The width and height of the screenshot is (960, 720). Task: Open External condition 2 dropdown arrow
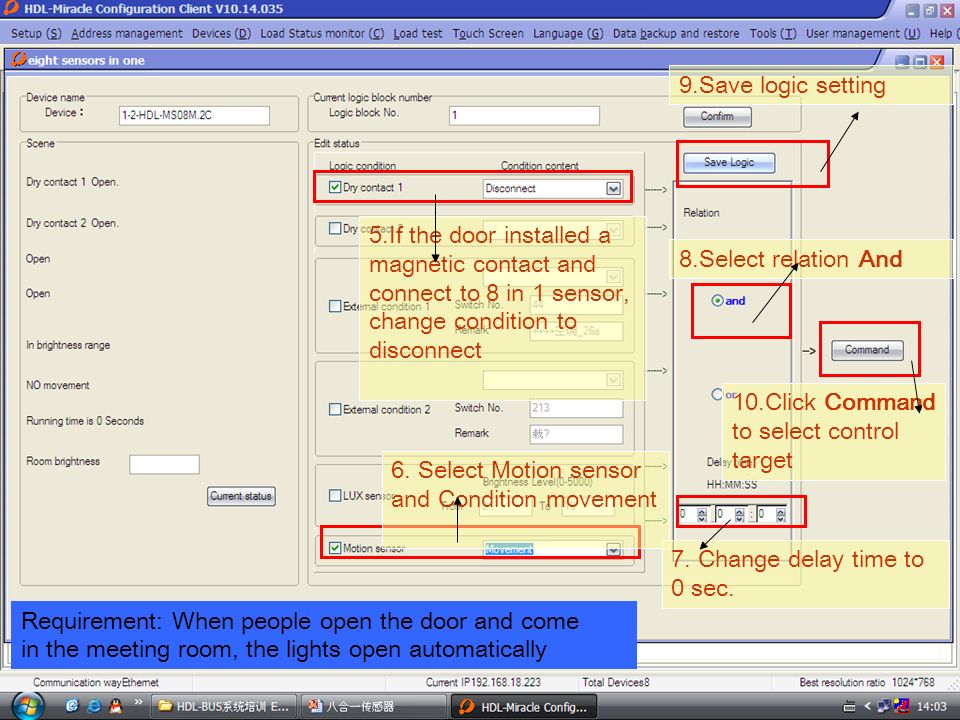point(613,380)
